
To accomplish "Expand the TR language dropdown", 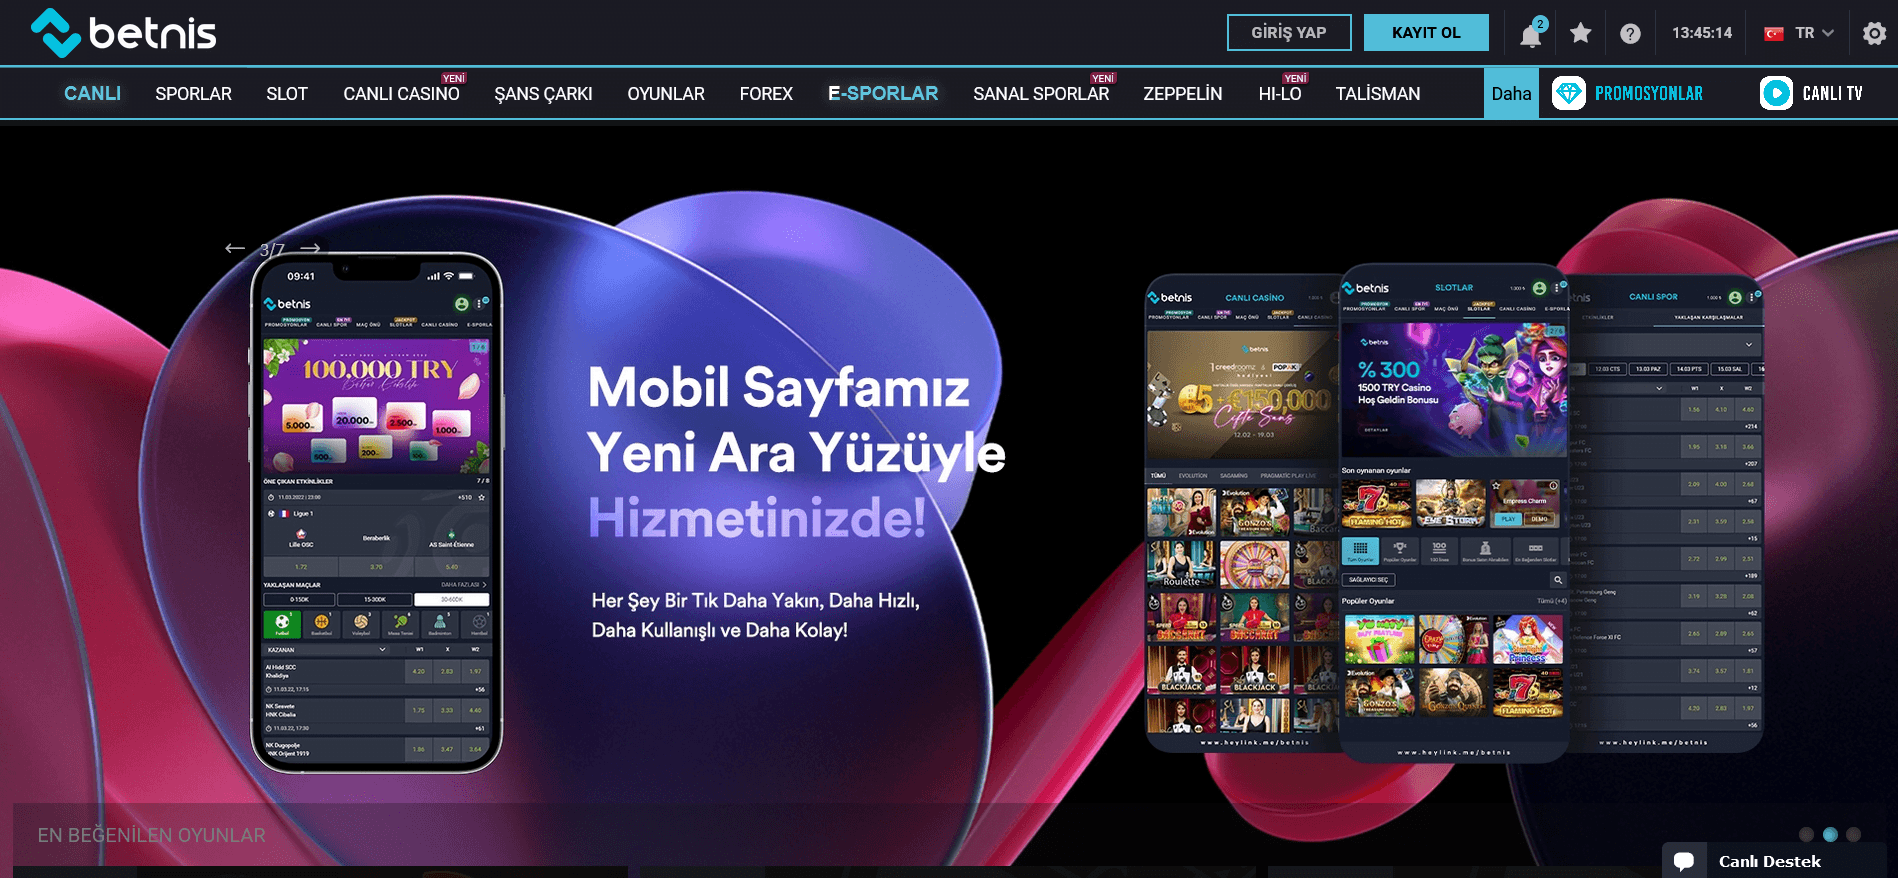I will pyautogui.click(x=1800, y=33).
